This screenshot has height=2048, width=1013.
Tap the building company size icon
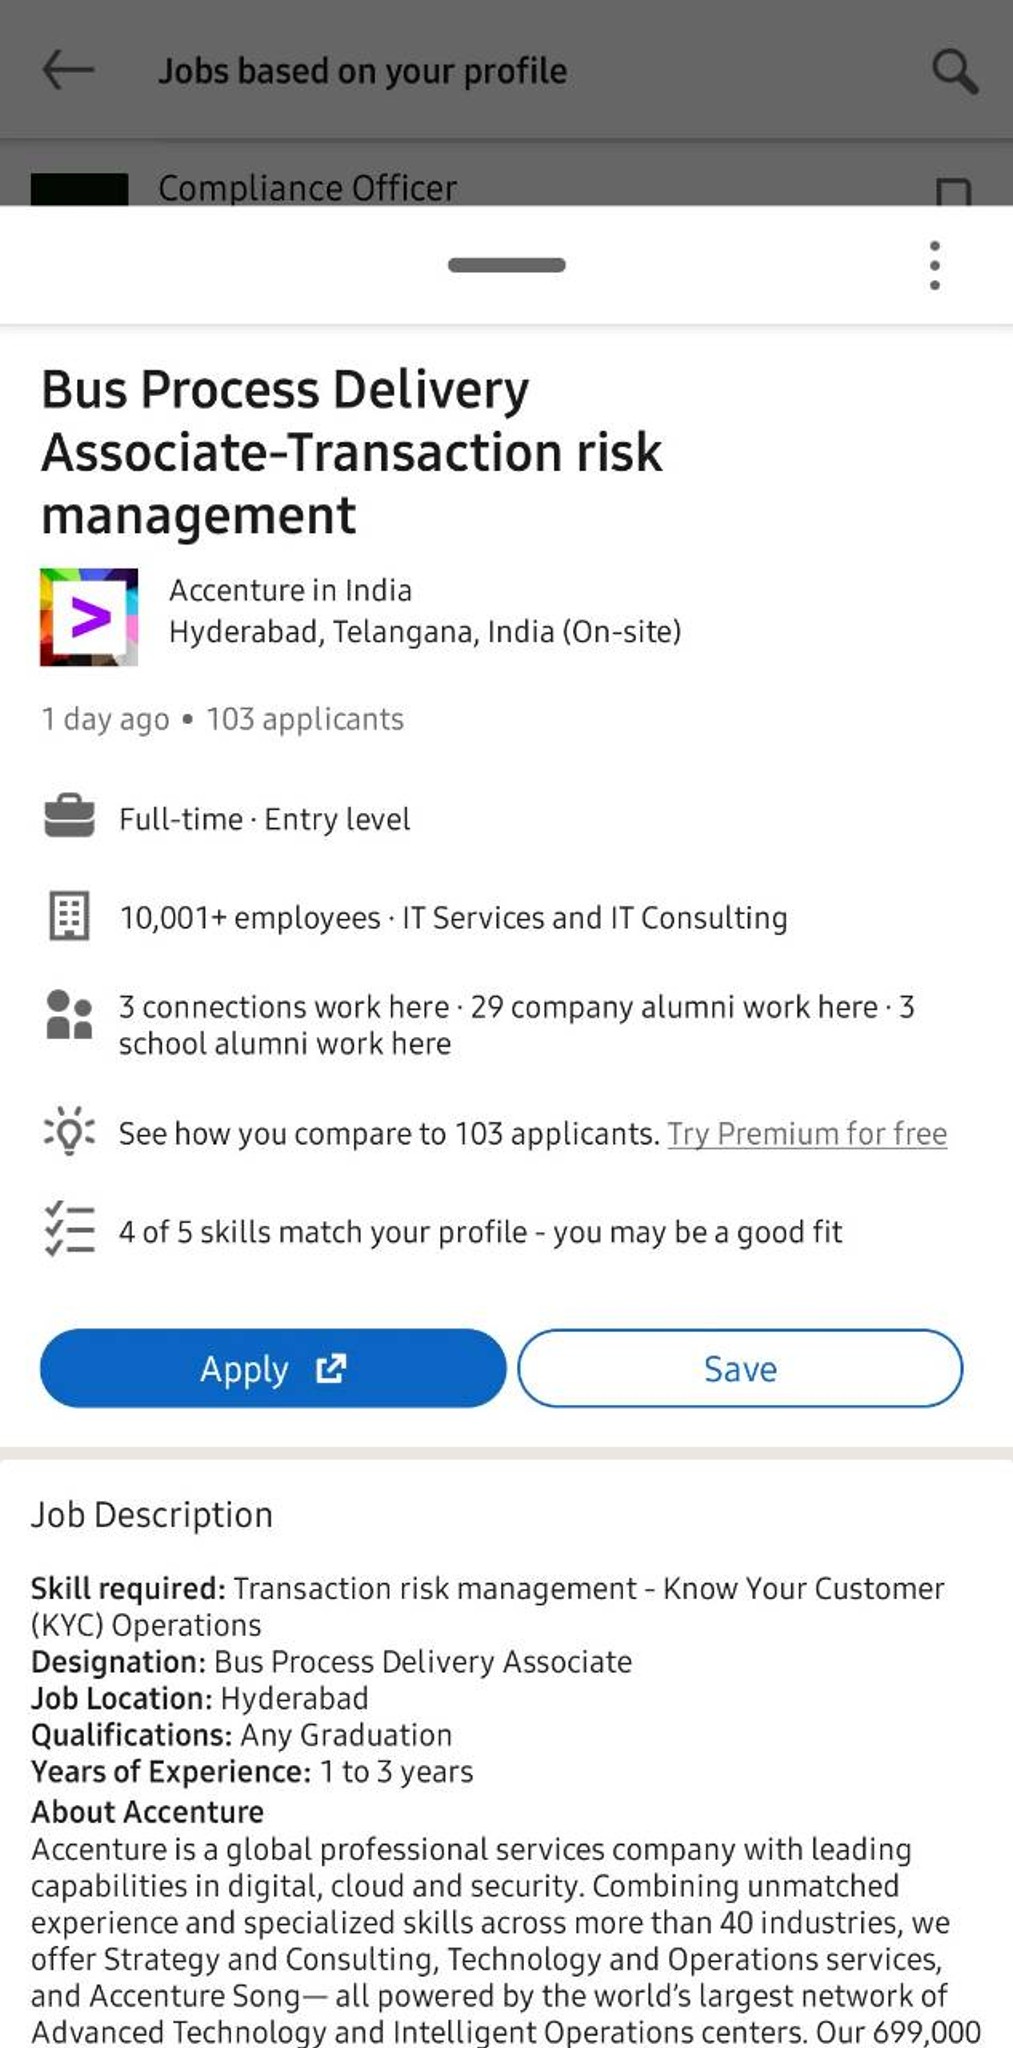pos(69,916)
